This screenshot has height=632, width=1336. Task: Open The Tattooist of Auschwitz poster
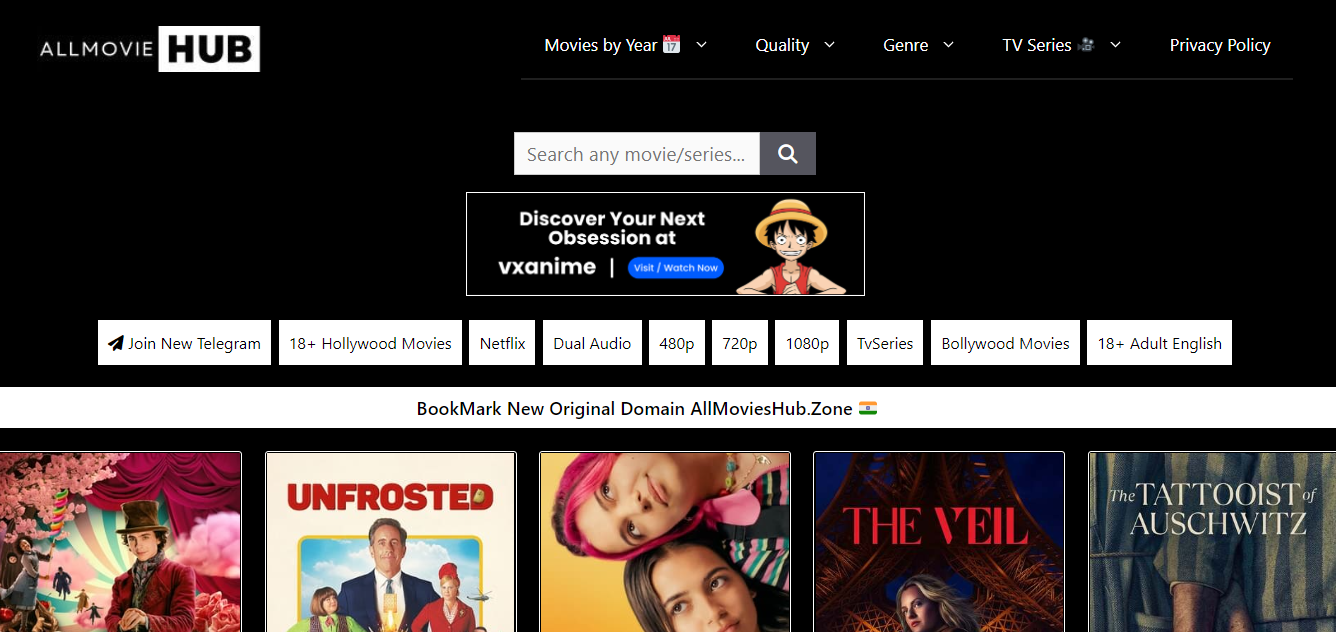coord(1212,542)
